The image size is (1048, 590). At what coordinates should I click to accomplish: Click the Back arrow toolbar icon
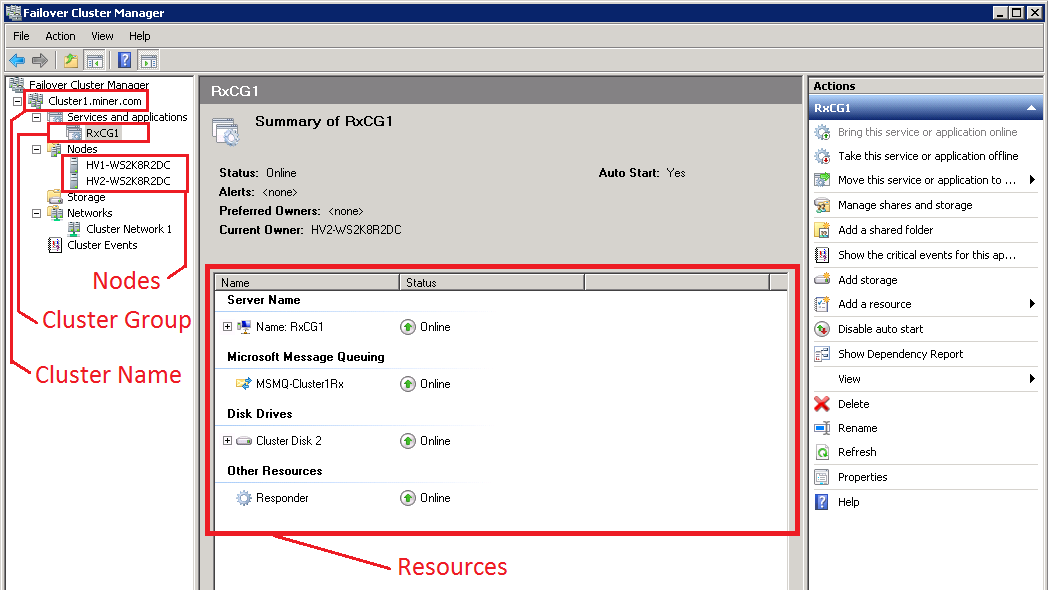pos(17,60)
